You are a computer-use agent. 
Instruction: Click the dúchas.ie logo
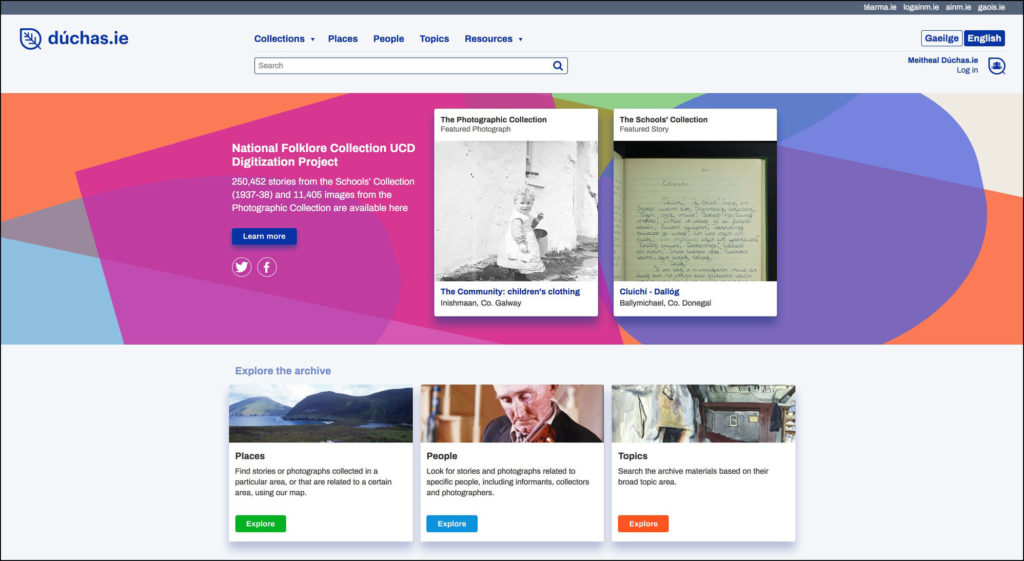pos(74,39)
